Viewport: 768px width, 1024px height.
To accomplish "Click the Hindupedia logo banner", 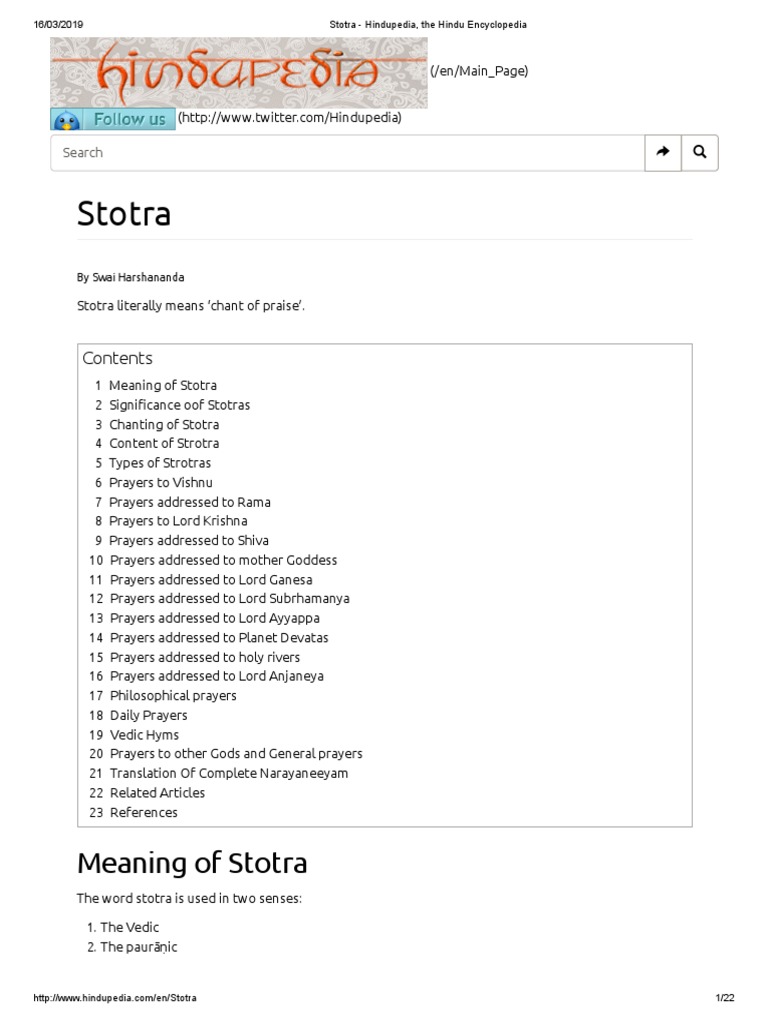I will click(x=238, y=72).
